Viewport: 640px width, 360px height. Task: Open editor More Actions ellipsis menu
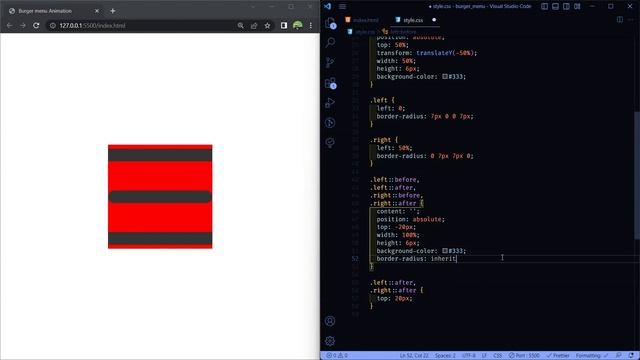631,20
